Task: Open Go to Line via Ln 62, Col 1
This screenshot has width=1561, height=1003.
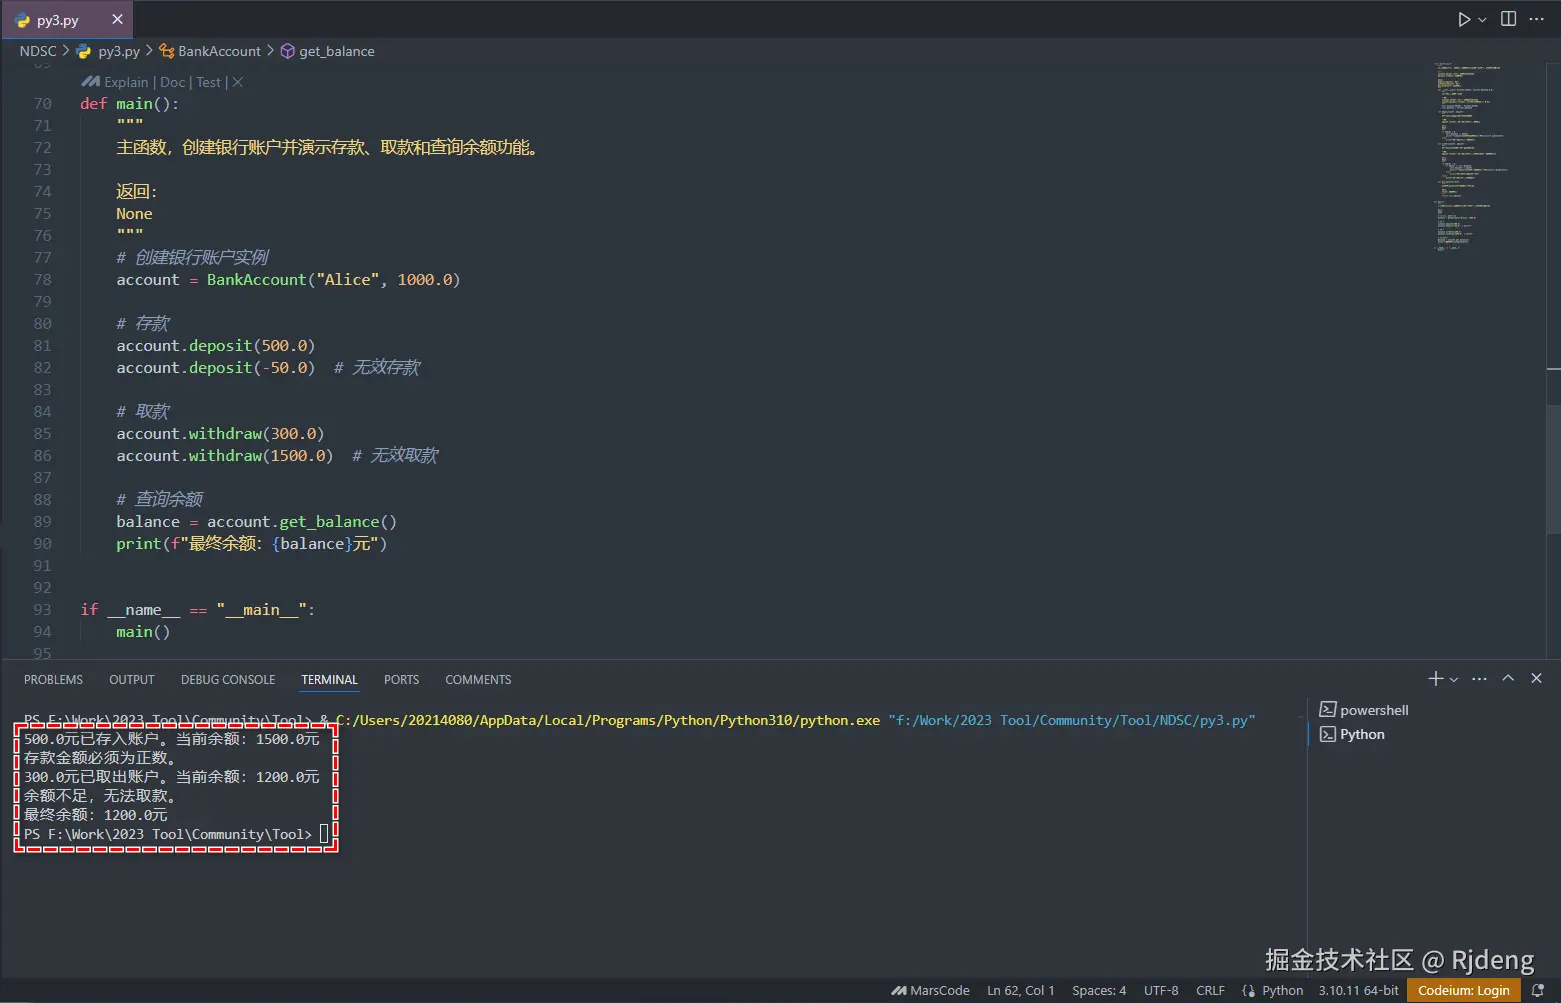Action: (1020, 990)
